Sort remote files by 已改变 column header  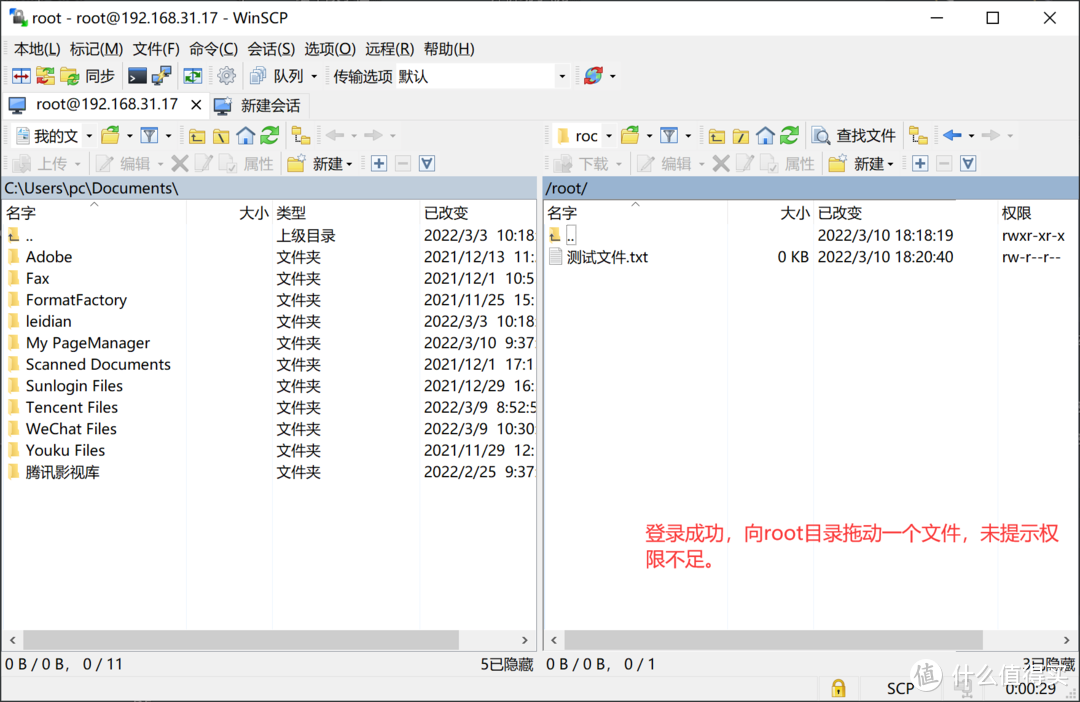pyautogui.click(x=906, y=213)
